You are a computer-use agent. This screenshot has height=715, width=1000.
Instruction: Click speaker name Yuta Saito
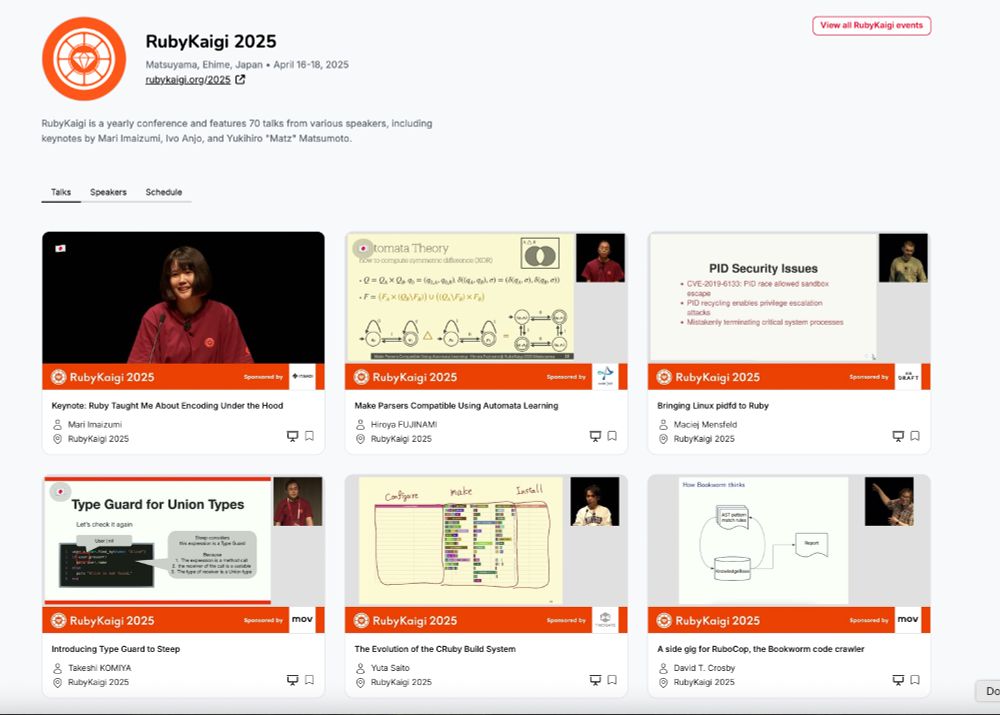tap(390, 668)
